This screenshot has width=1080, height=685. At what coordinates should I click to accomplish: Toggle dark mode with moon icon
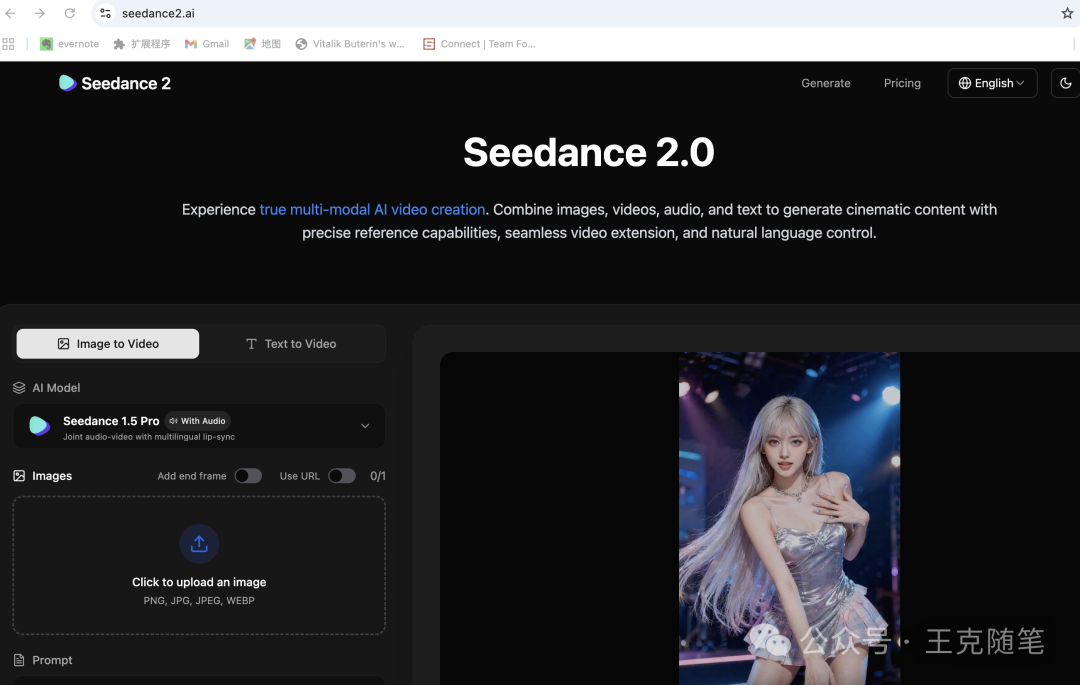click(1065, 83)
